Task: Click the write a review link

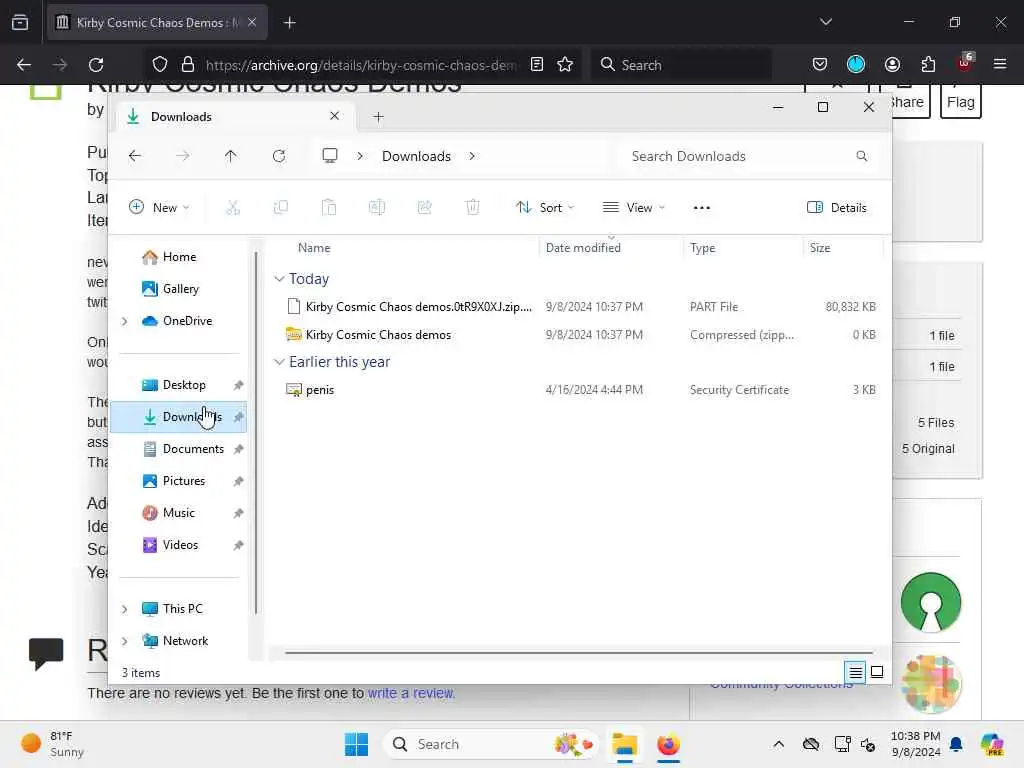Action: [x=411, y=693]
